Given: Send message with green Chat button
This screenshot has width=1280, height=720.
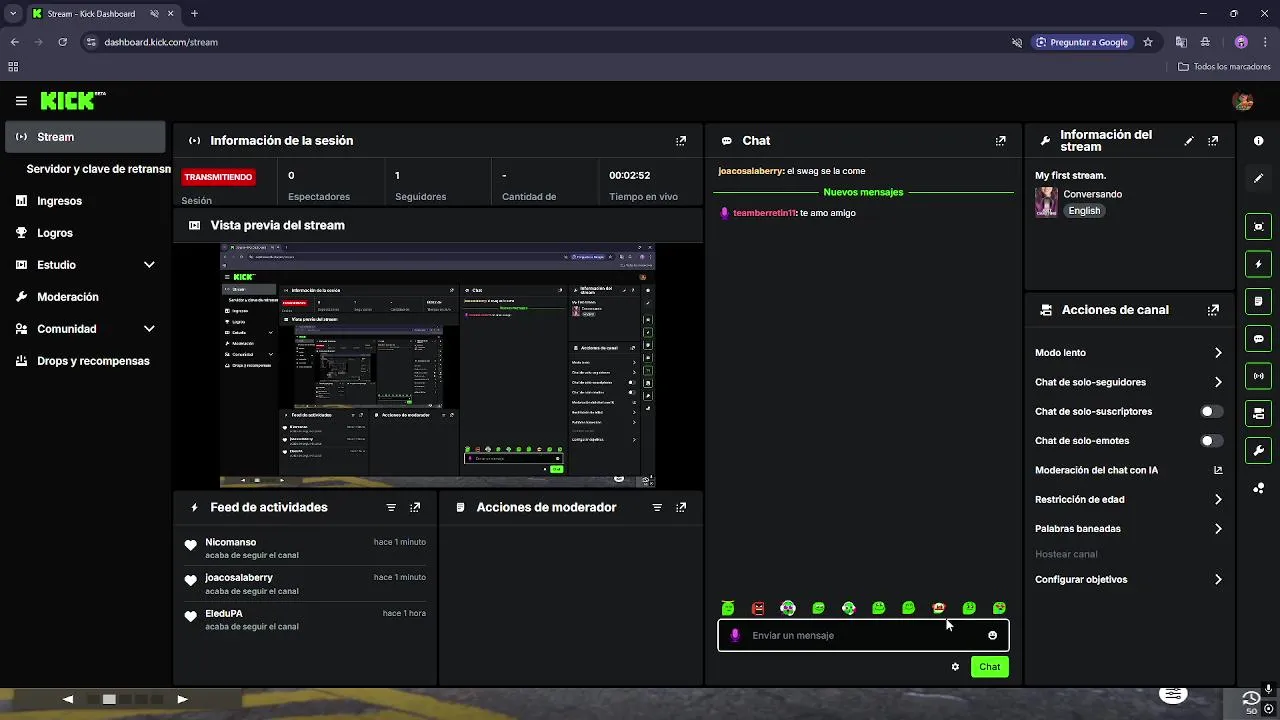Looking at the screenshot, I should pos(989,667).
